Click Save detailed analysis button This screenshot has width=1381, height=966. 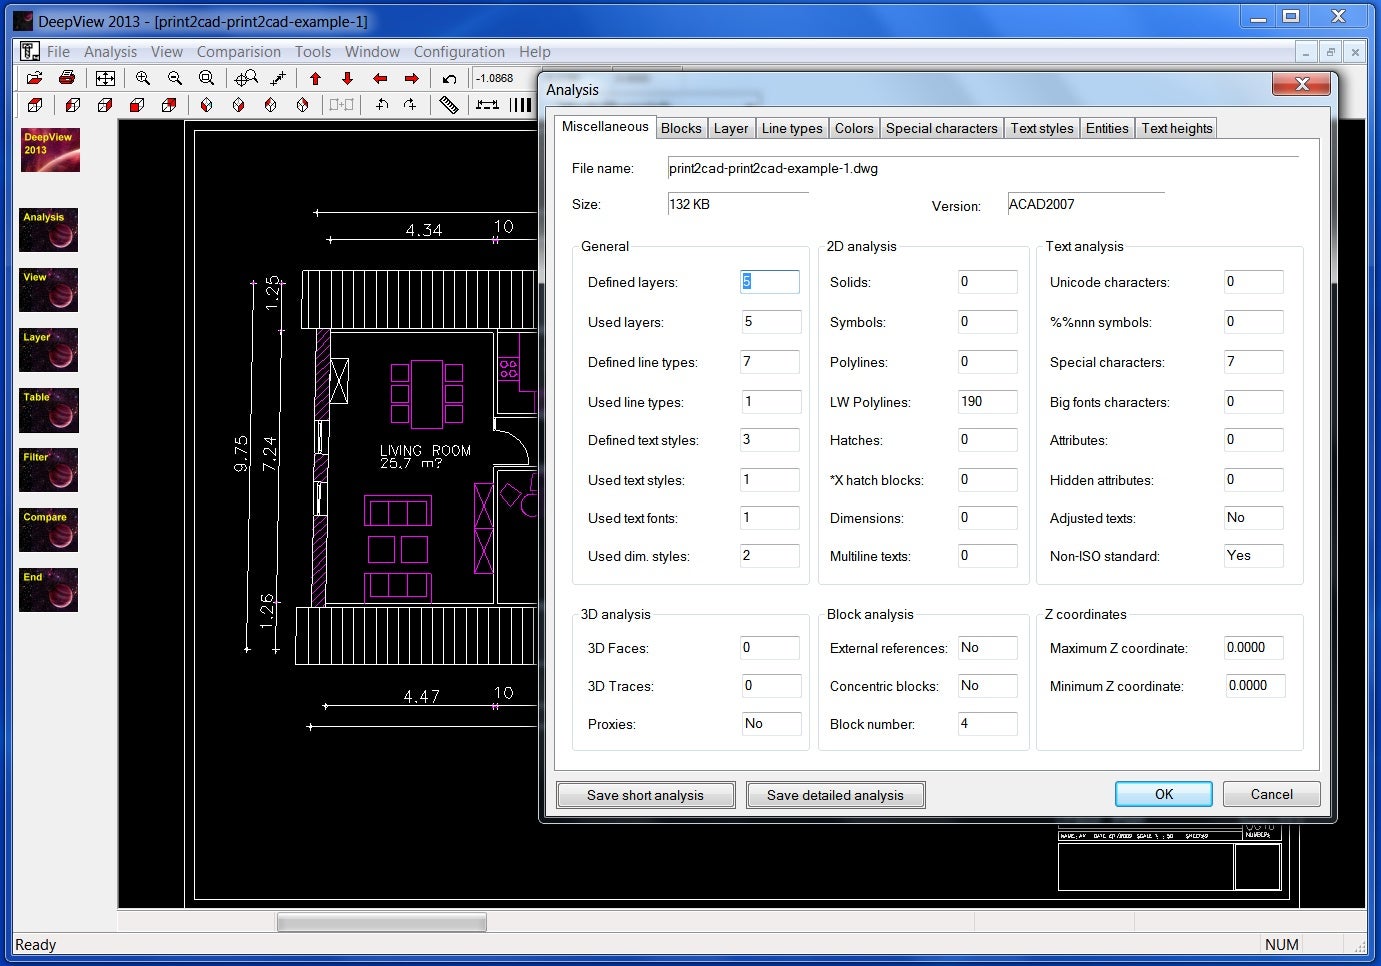click(x=835, y=795)
